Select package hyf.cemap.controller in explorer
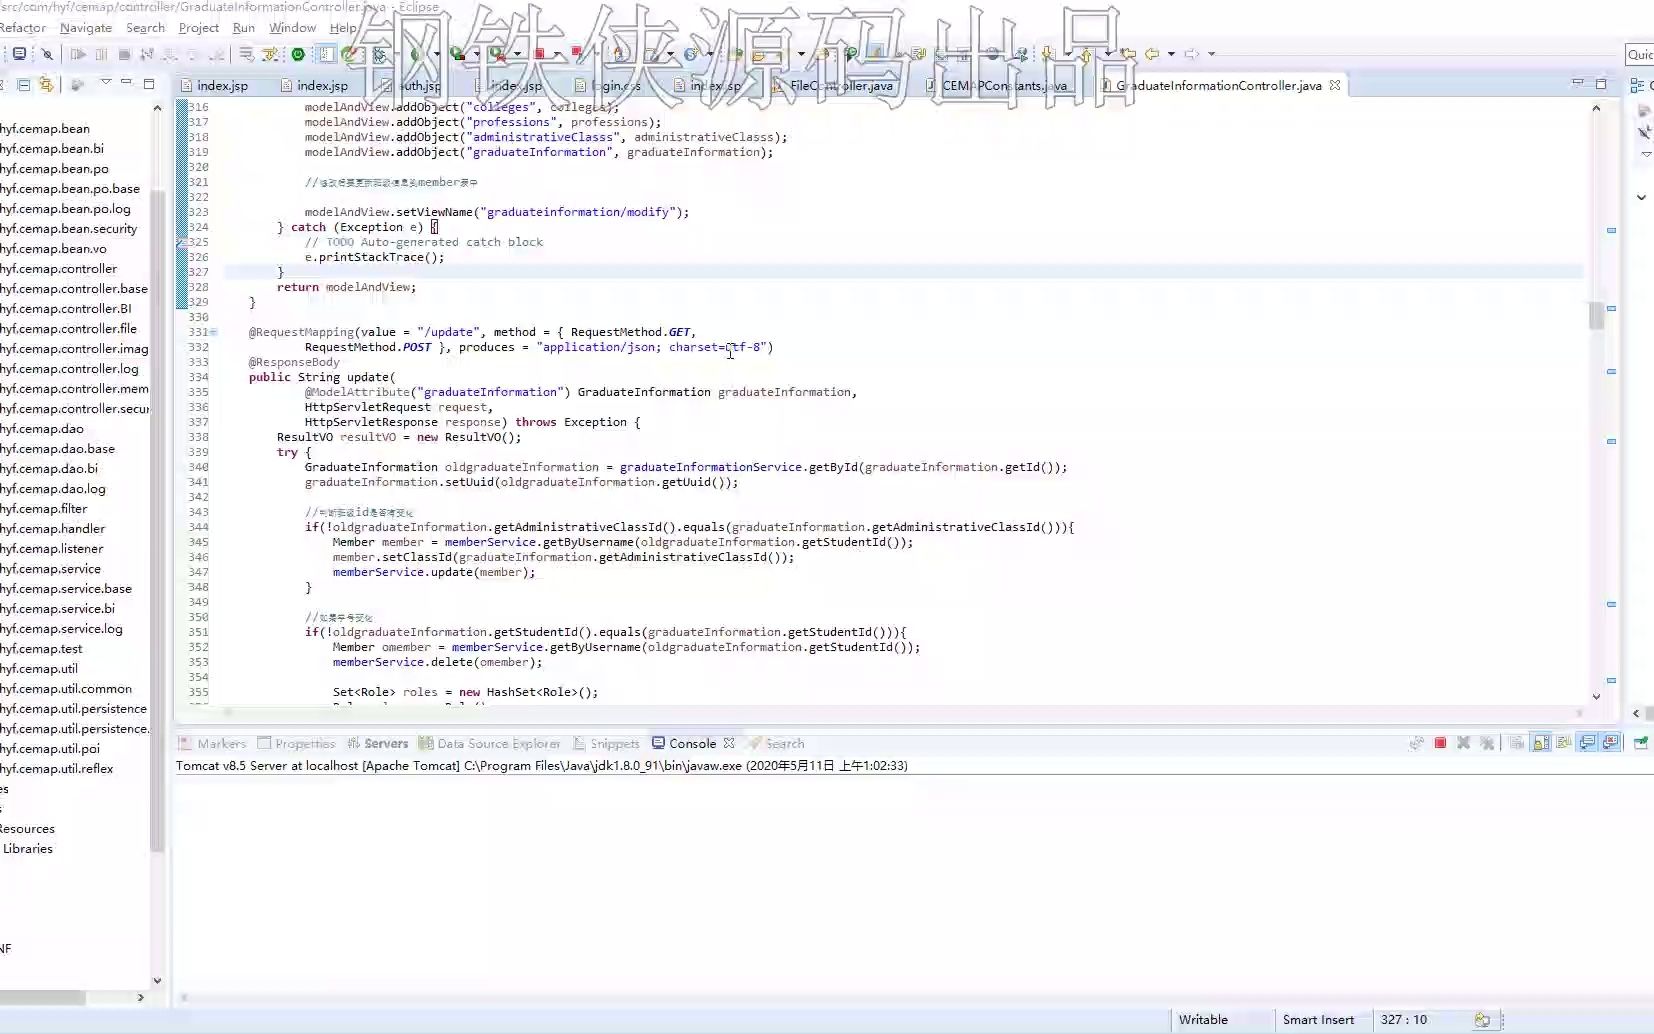This screenshot has width=1654, height=1034. click(x=58, y=269)
